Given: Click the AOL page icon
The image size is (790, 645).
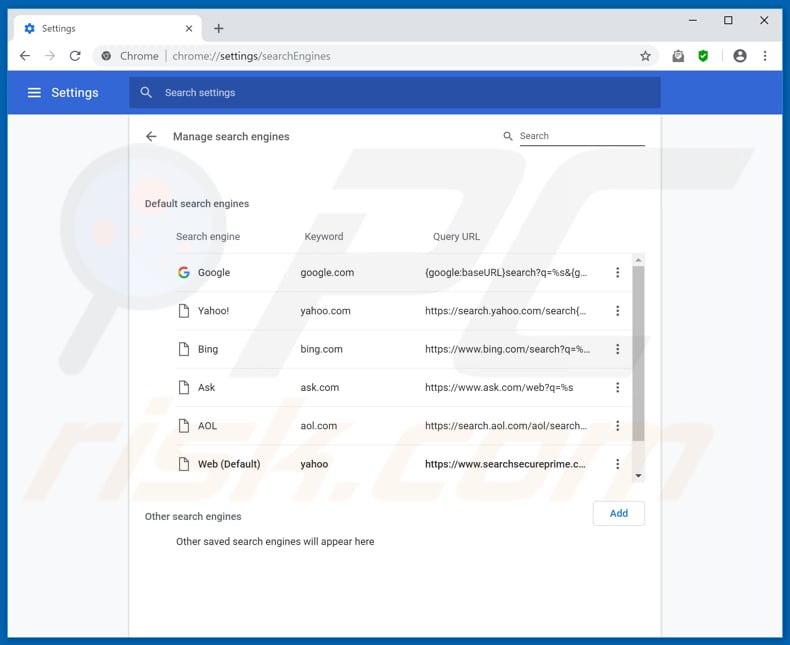Looking at the screenshot, I should click(x=184, y=426).
